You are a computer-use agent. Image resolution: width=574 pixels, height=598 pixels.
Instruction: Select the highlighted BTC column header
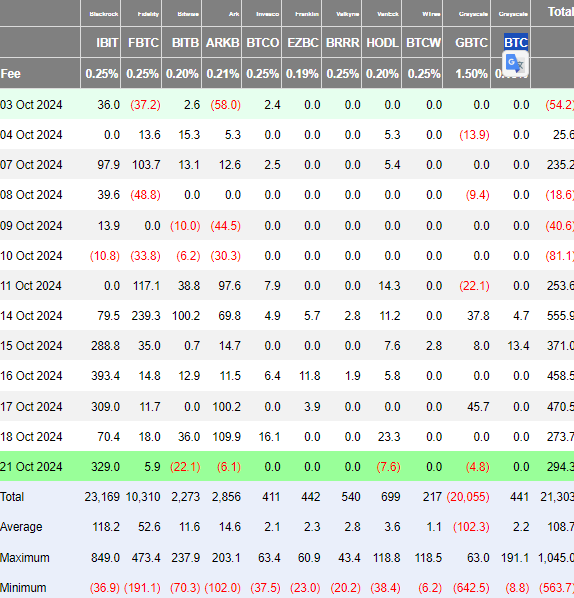[x=516, y=42]
